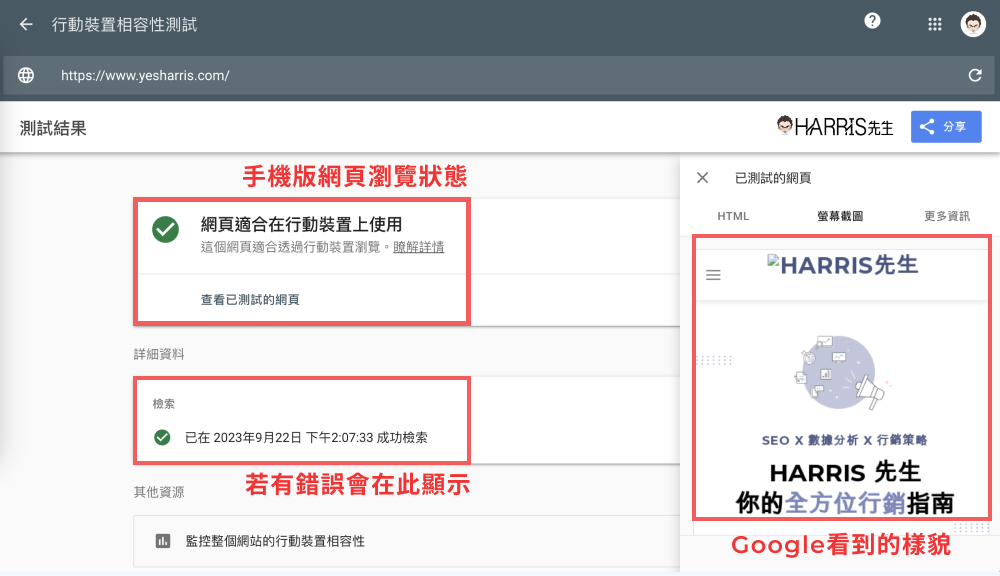Open the account avatar menu
This screenshot has height=576, width=1000.
point(973,24)
